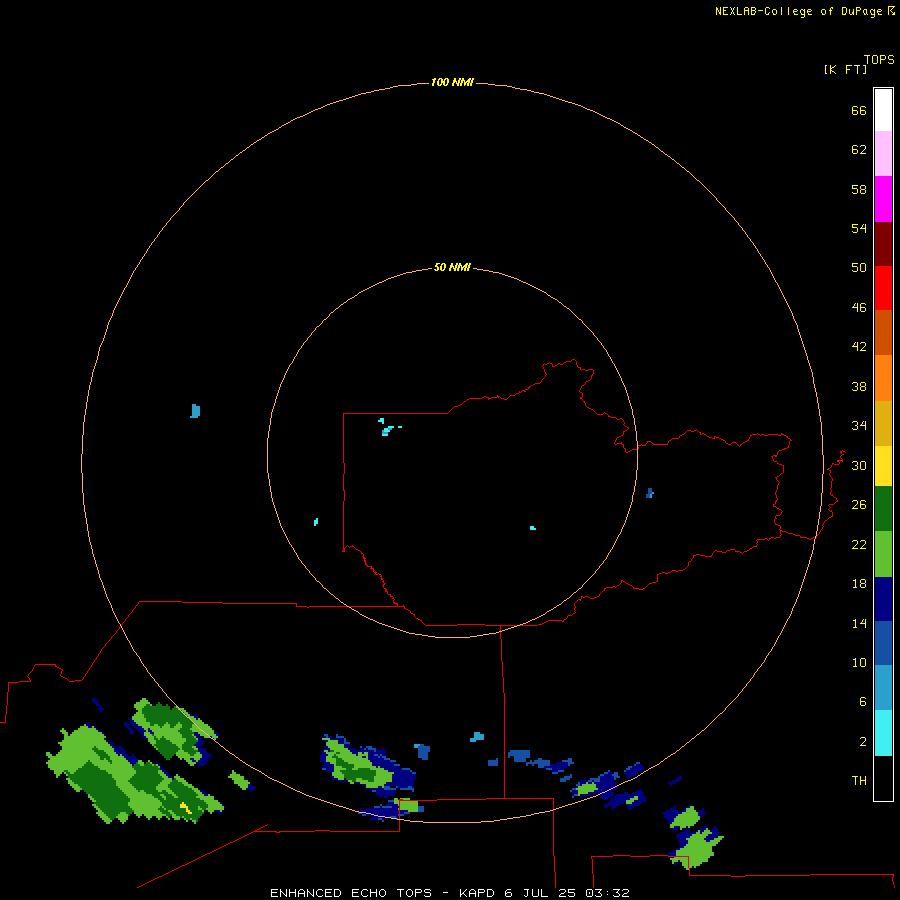
Task: Click the ENHANCED ECHO TOPS KAPD caption
Action: (449, 893)
